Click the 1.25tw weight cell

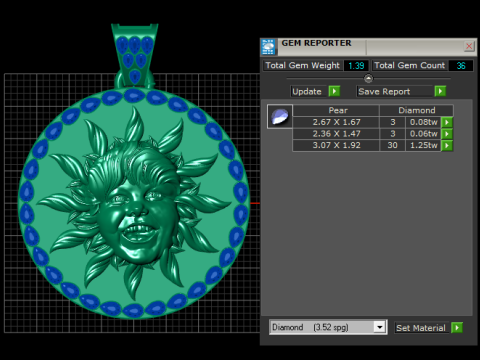tap(423, 146)
